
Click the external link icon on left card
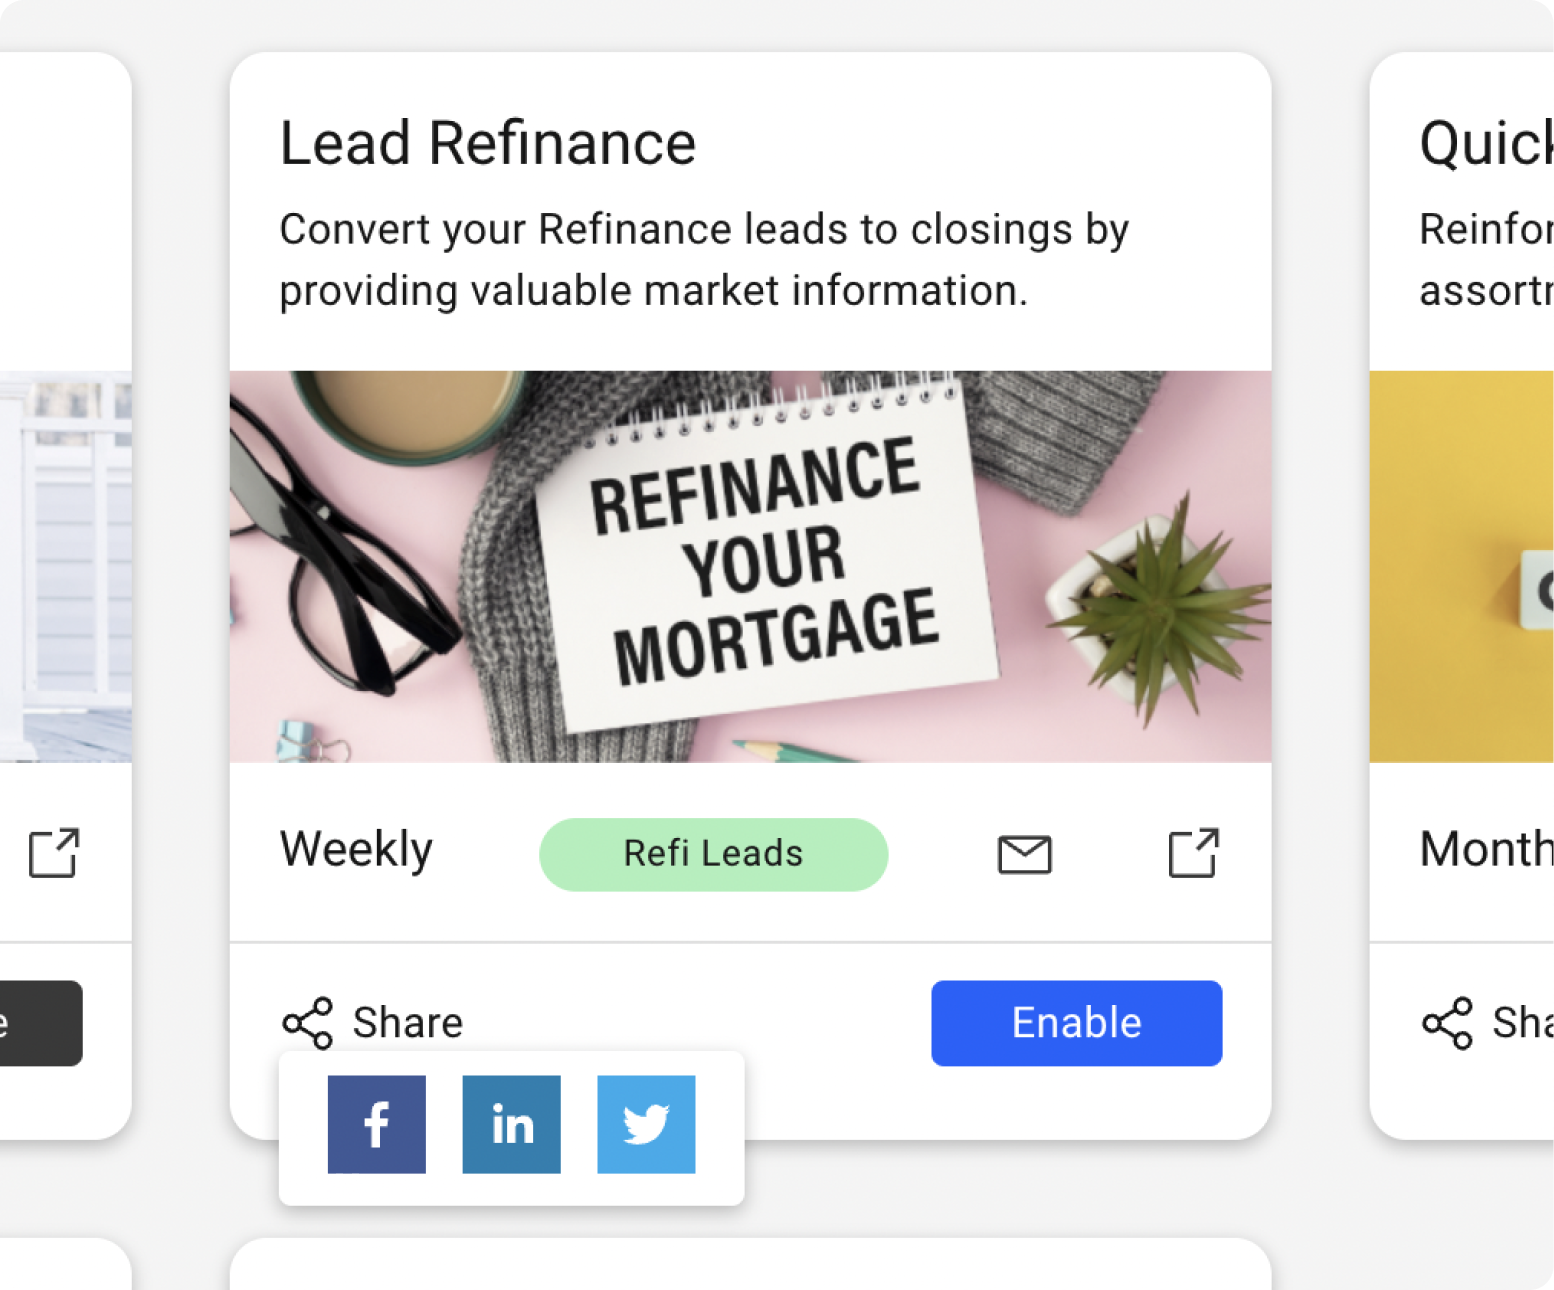53,852
